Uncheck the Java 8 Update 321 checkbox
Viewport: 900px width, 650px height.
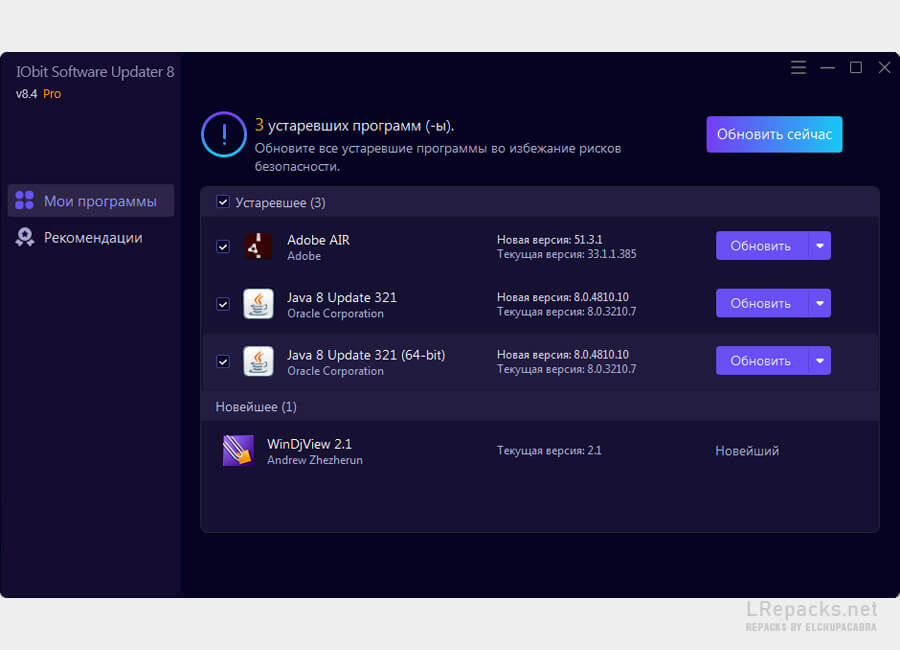point(223,304)
